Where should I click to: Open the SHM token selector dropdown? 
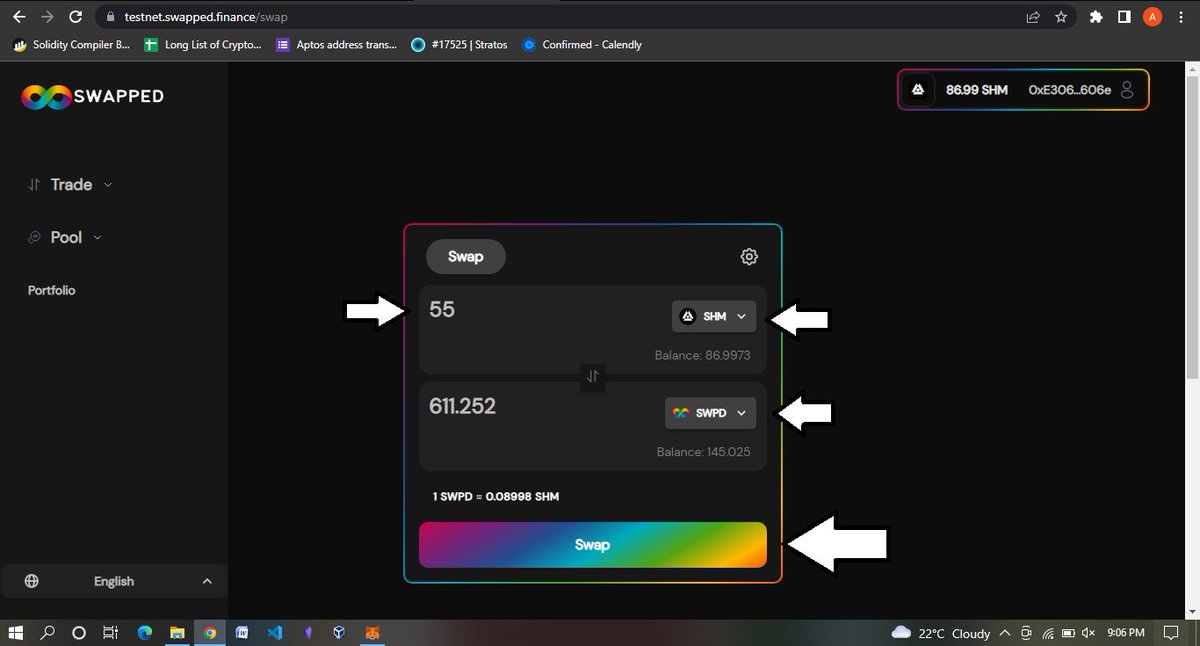[714, 316]
